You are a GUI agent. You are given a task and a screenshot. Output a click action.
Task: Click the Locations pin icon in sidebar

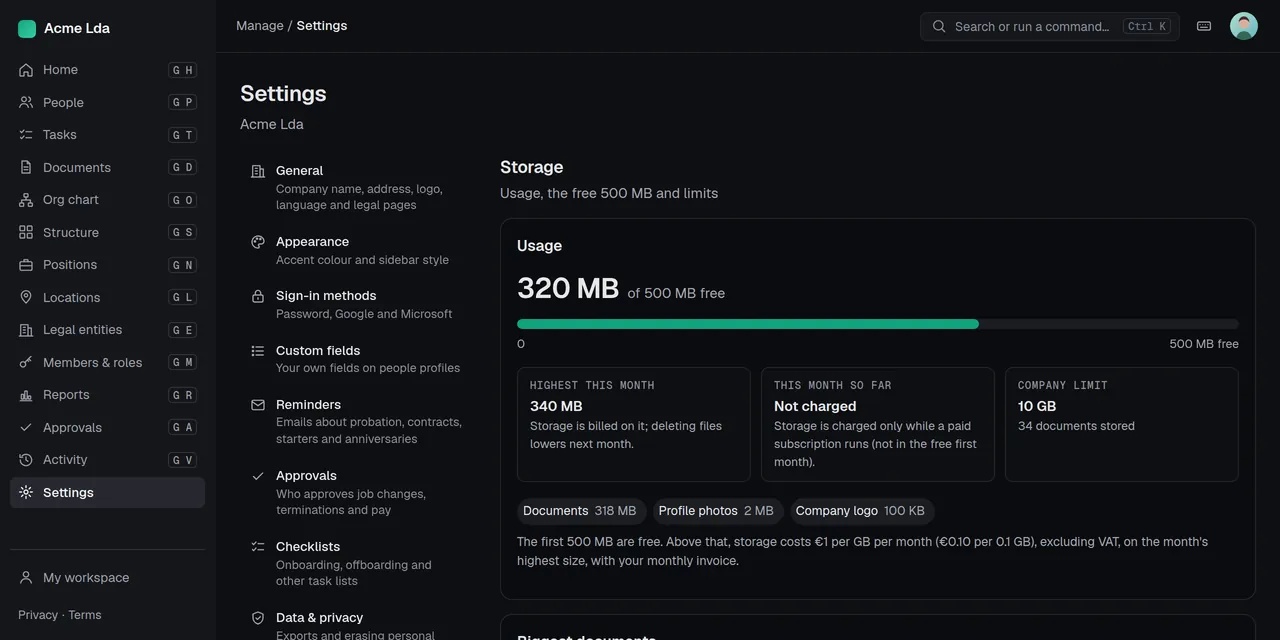26,297
